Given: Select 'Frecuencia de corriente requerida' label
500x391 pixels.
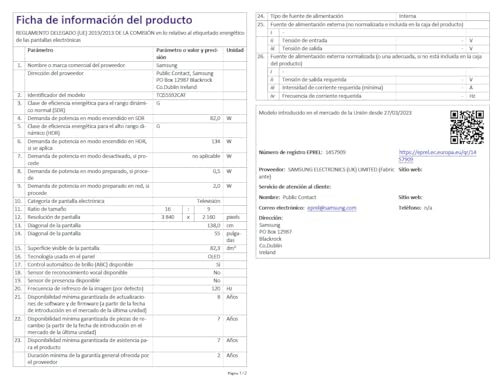Looking at the screenshot, I should (321, 96).
